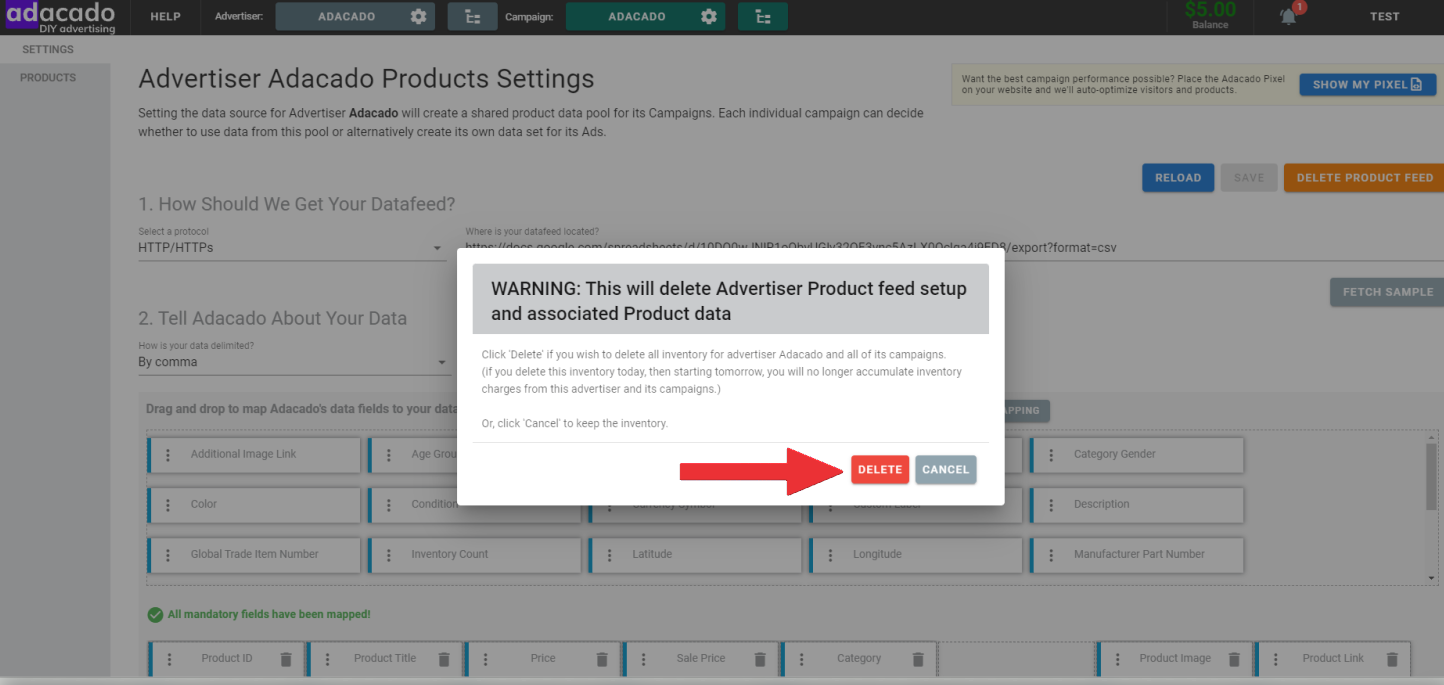Remove the Product Title mapping via trash icon
The image size is (1444, 685).
pos(444,659)
